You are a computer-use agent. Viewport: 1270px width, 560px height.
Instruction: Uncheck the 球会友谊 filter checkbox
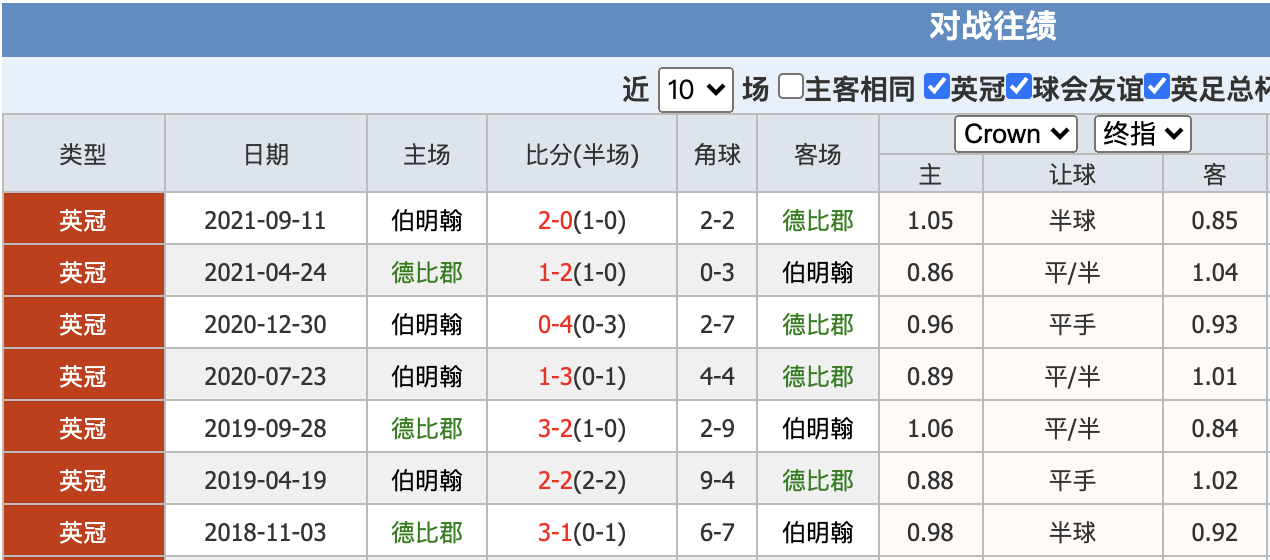pos(1018,87)
